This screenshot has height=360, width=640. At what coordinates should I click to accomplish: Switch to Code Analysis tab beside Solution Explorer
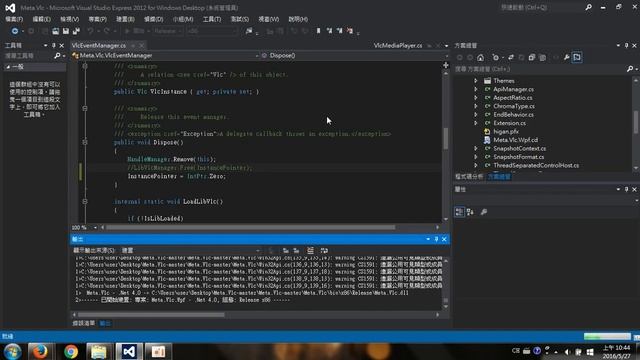coord(469,177)
